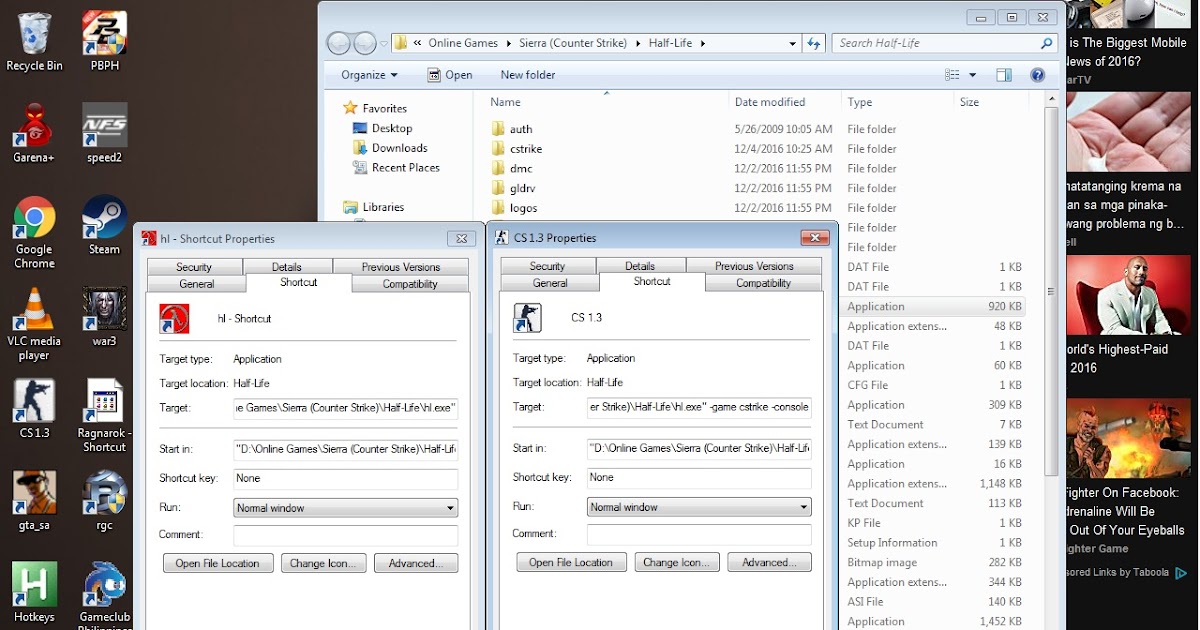Select the cstrike folder

(516, 149)
